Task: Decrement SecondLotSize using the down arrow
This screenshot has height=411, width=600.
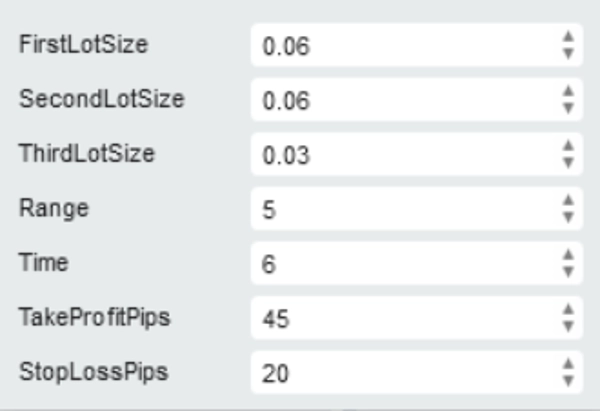Action: click(568, 108)
